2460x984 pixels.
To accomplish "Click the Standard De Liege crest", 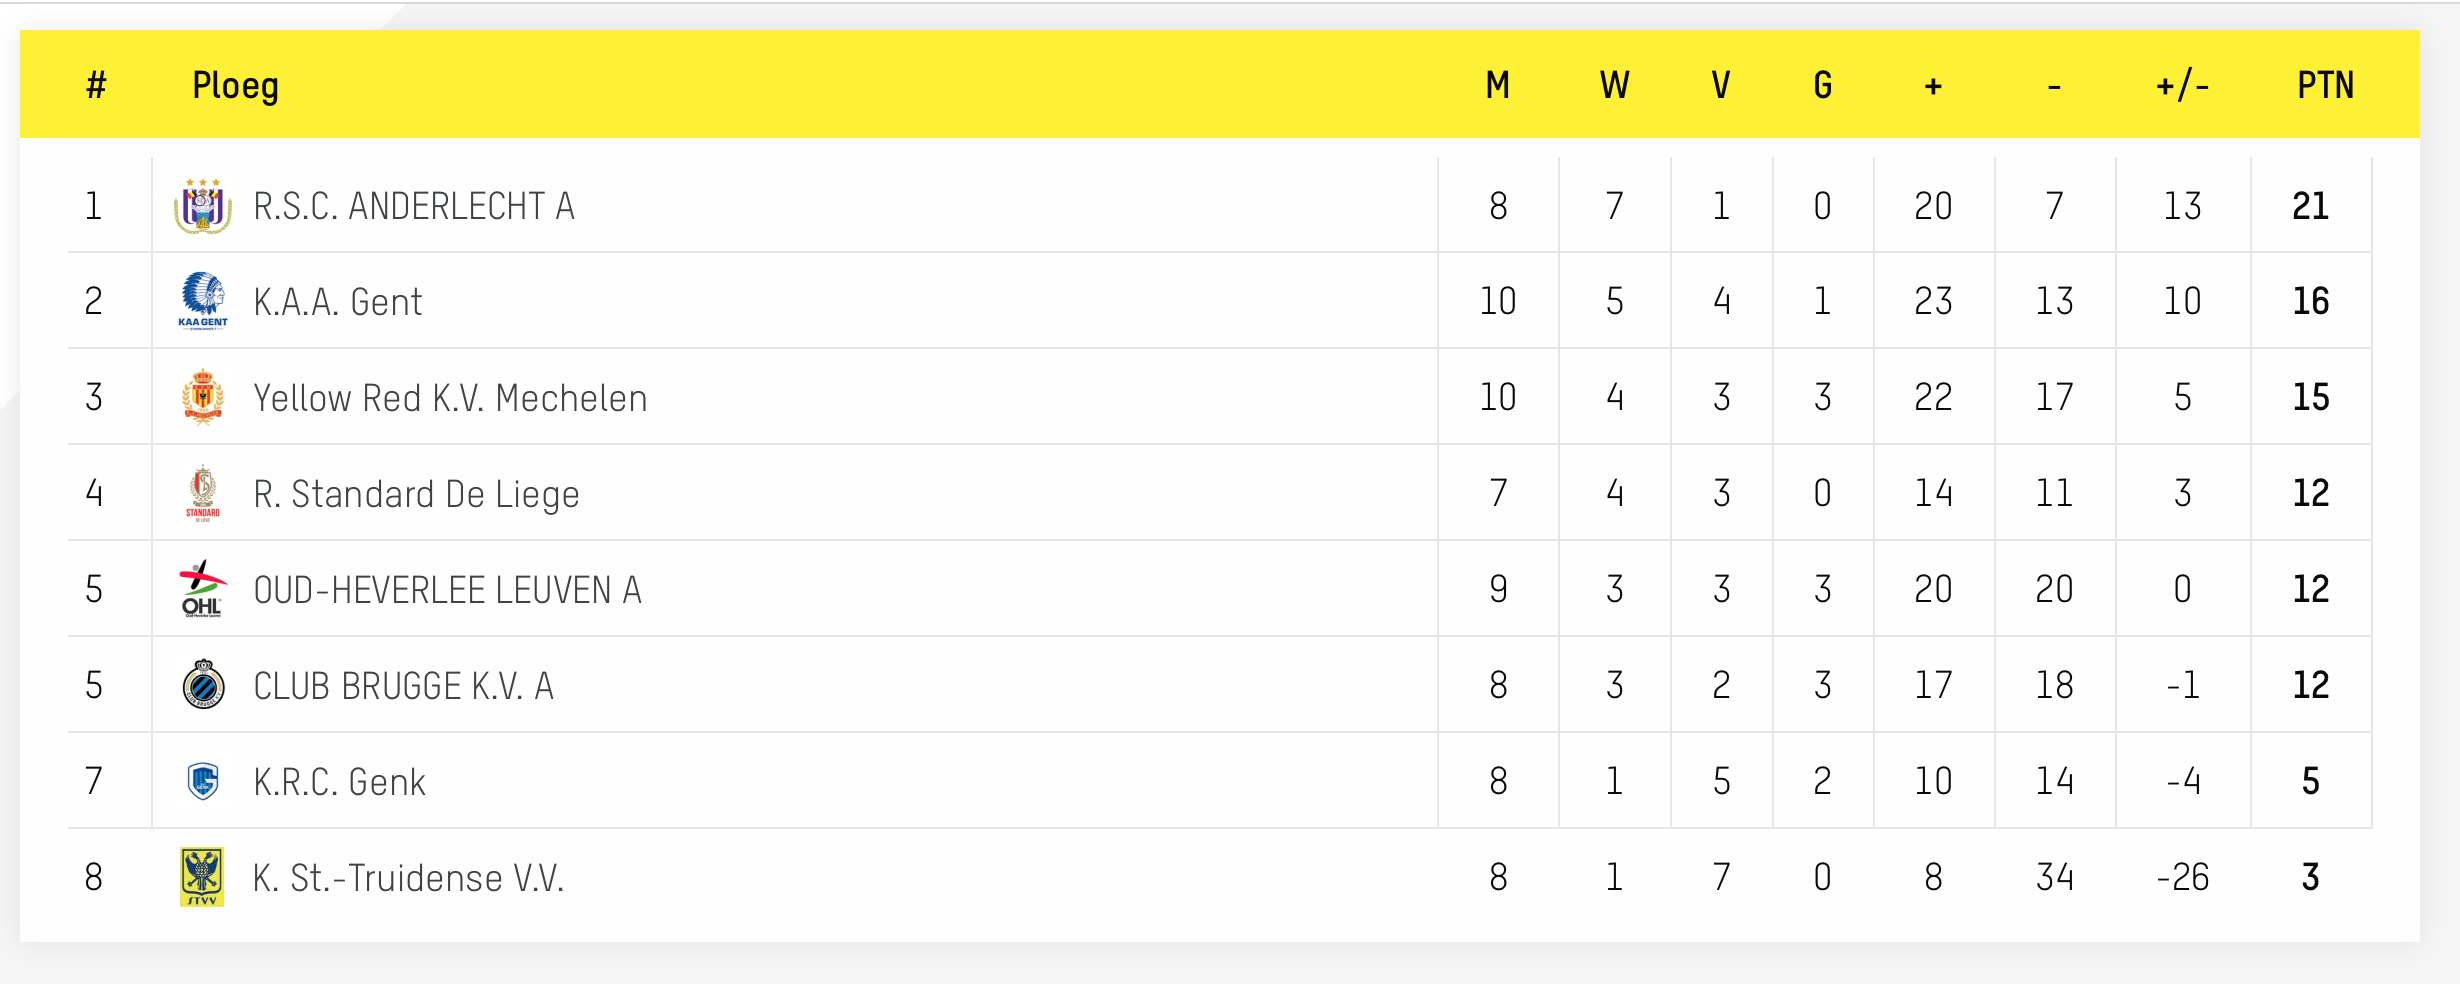I will (x=203, y=493).
